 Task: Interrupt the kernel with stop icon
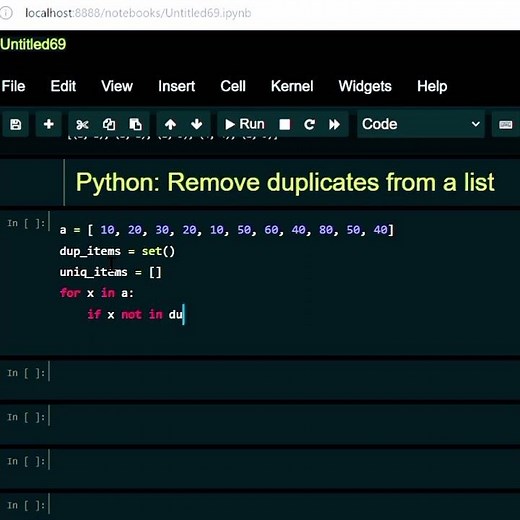[284, 125]
